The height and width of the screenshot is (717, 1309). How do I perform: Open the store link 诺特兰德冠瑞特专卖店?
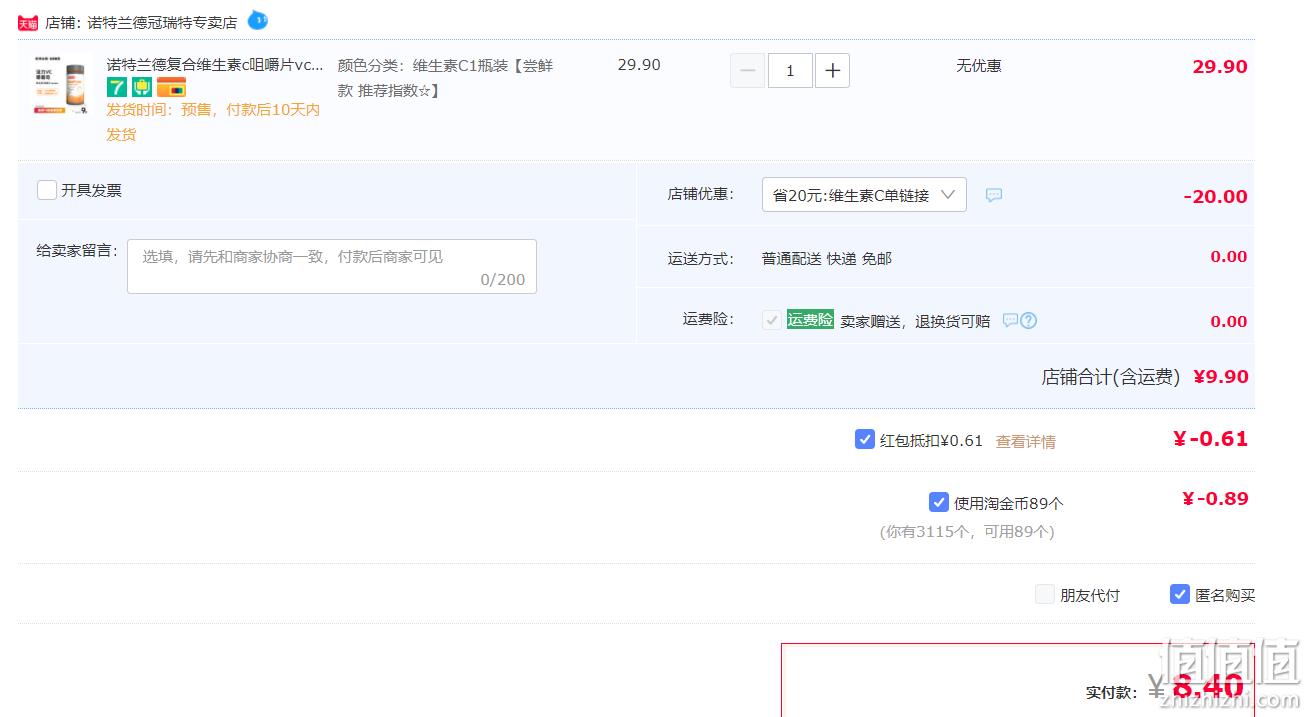click(x=162, y=22)
